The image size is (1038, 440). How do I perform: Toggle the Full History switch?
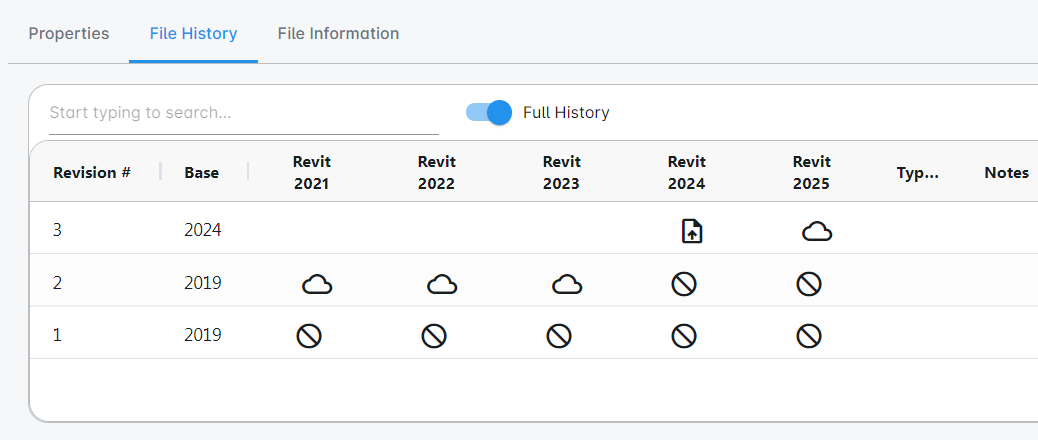click(489, 112)
